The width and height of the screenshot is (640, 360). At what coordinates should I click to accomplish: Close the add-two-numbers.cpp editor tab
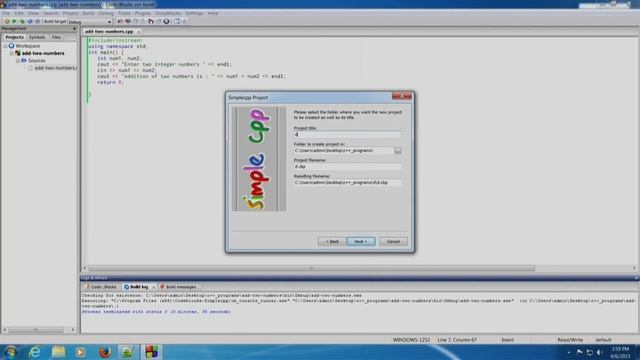point(139,31)
